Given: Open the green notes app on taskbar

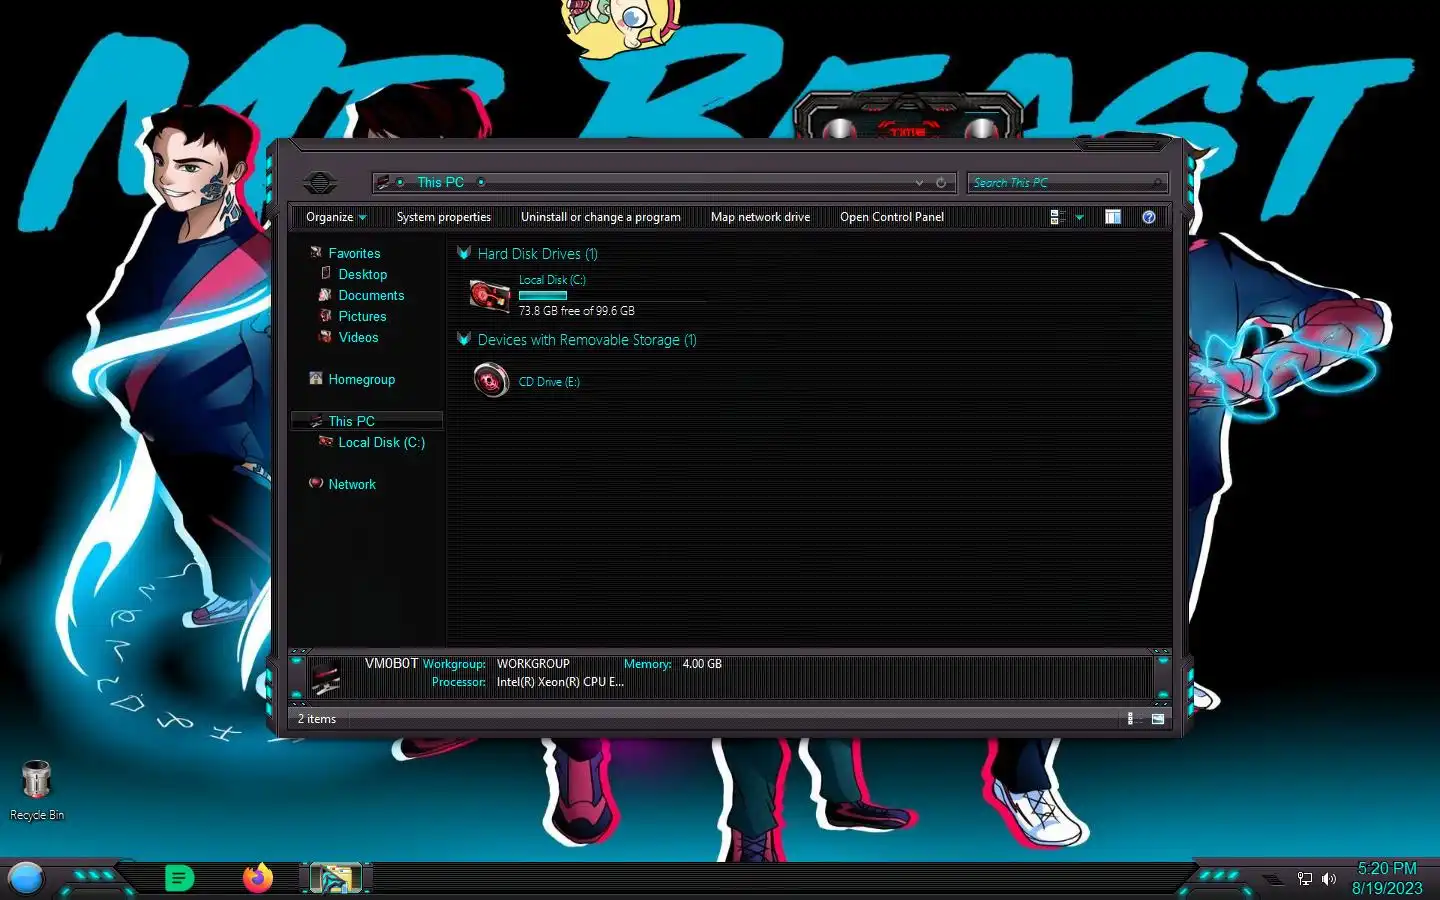Looking at the screenshot, I should click(179, 879).
